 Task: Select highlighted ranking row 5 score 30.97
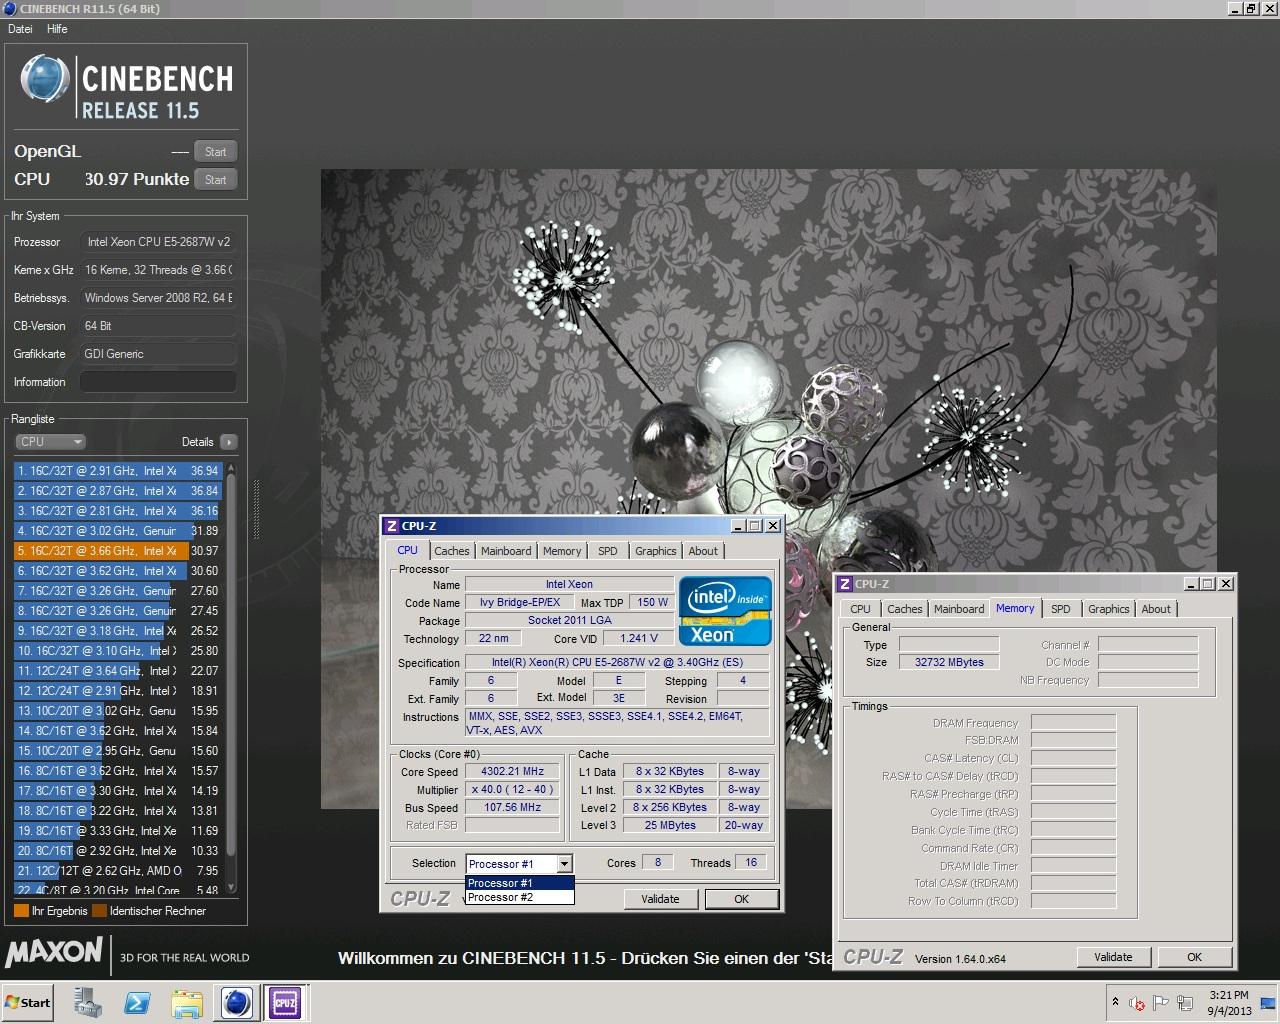116,551
